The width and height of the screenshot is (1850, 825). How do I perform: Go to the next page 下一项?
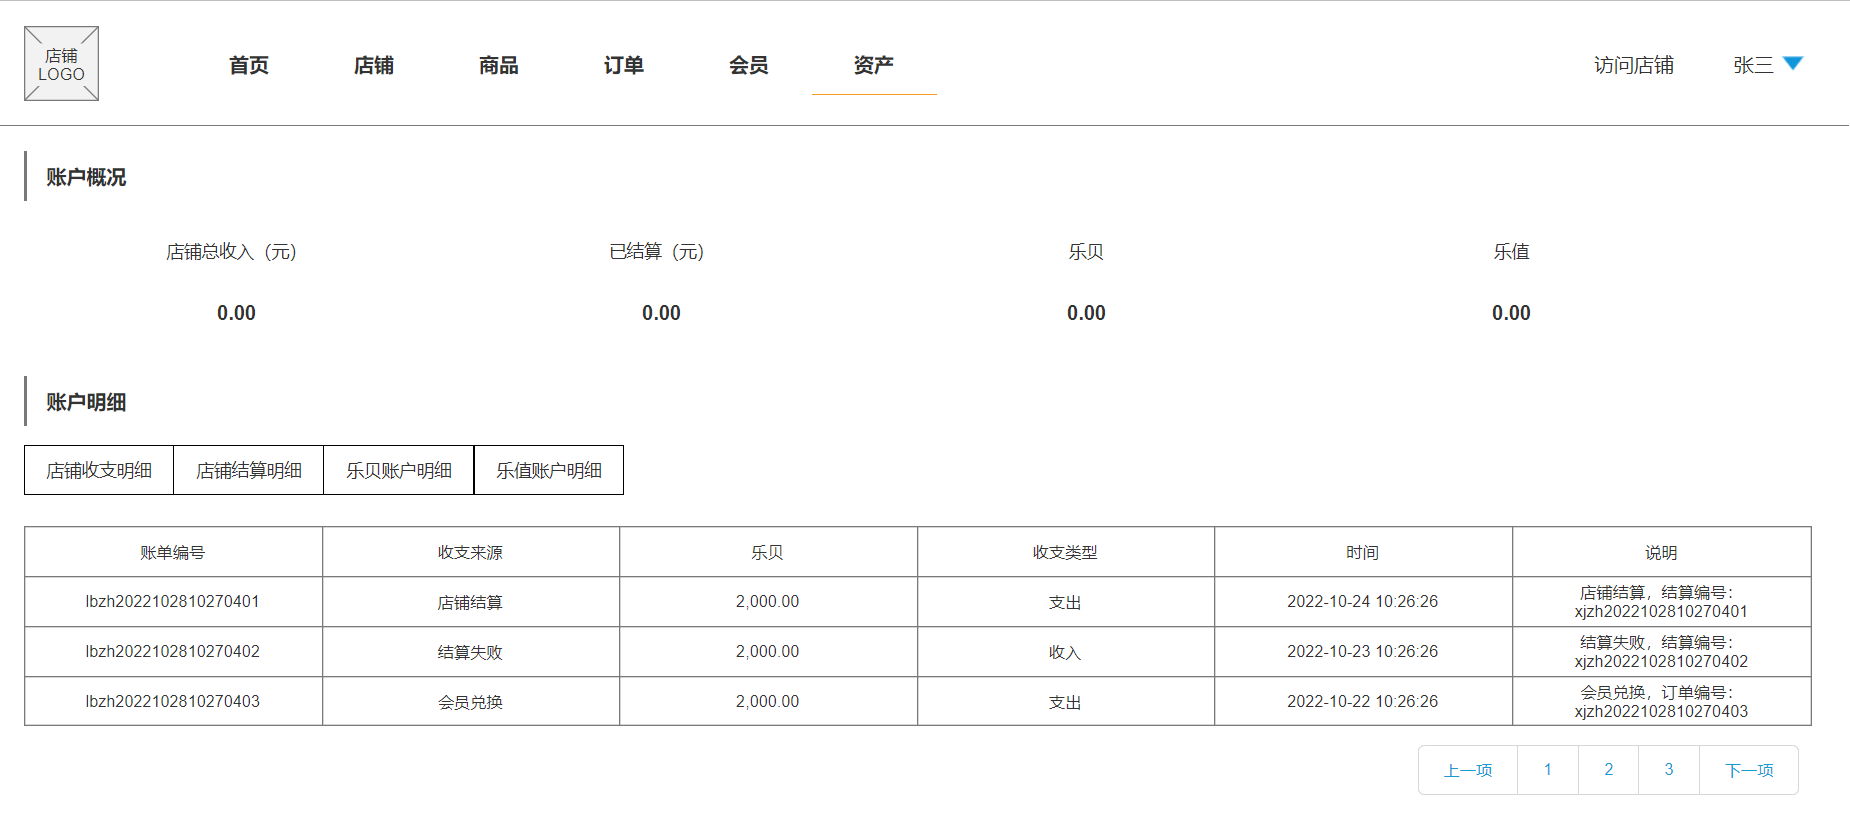[x=1749, y=770]
